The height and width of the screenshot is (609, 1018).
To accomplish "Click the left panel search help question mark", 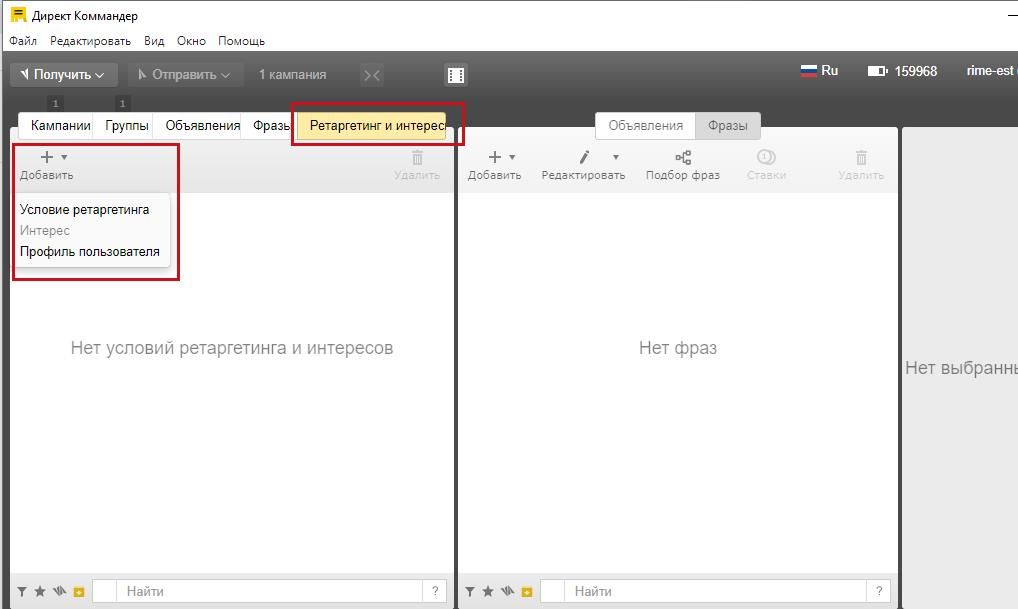I will point(435,591).
